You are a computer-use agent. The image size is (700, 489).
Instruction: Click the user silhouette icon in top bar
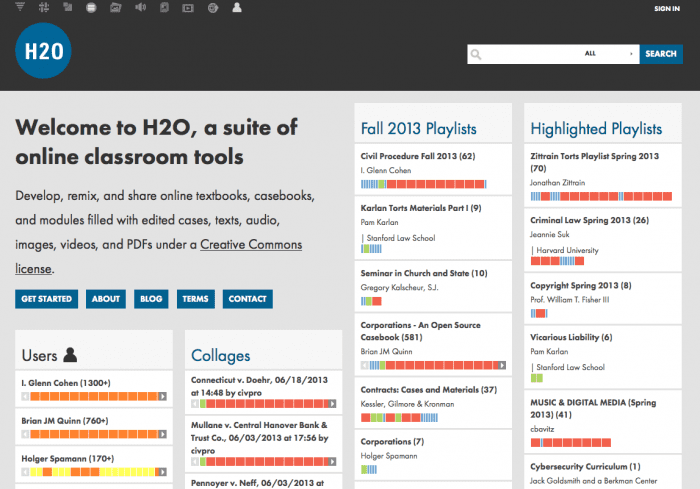pos(236,8)
